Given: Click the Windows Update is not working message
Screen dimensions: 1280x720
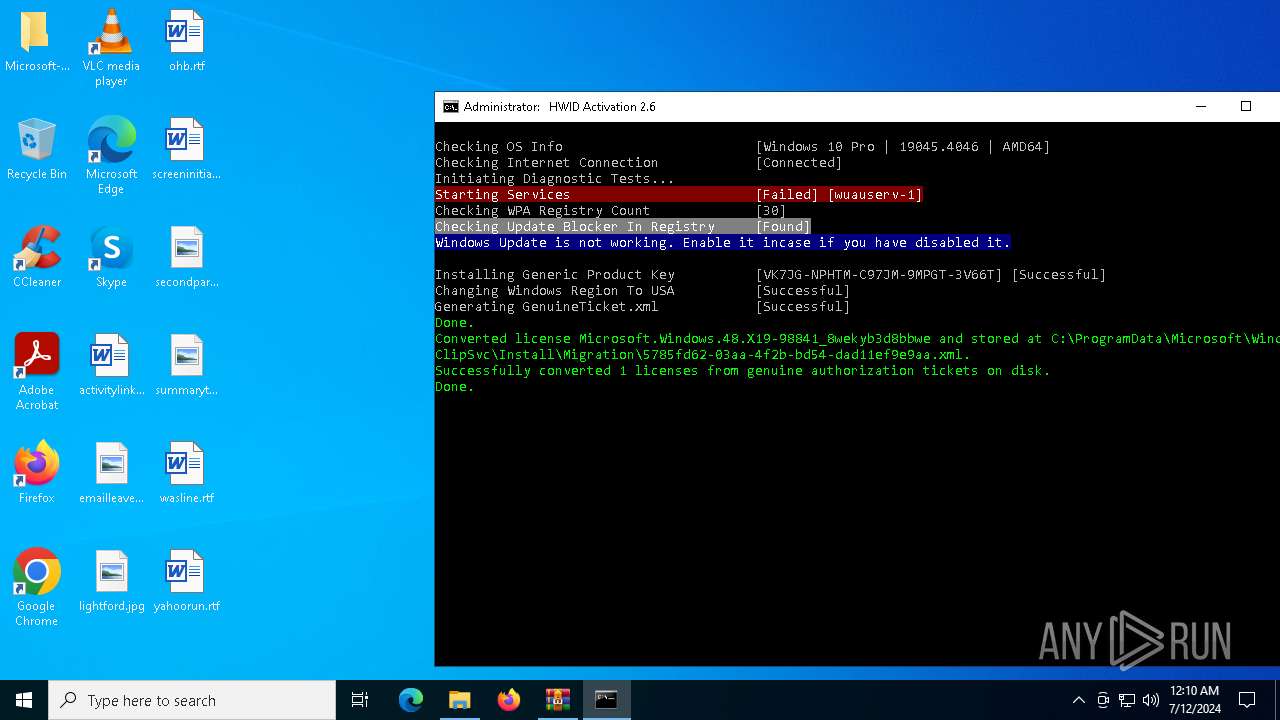Looking at the screenshot, I should 723,243.
